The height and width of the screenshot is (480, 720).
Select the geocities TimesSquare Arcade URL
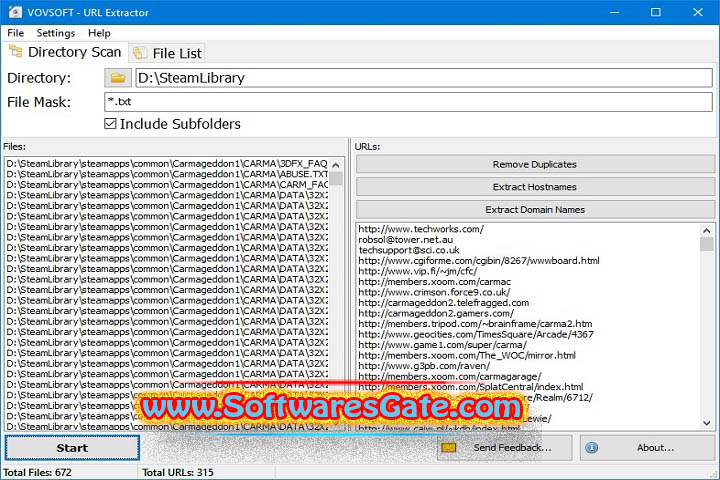pyautogui.click(x=476, y=334)
